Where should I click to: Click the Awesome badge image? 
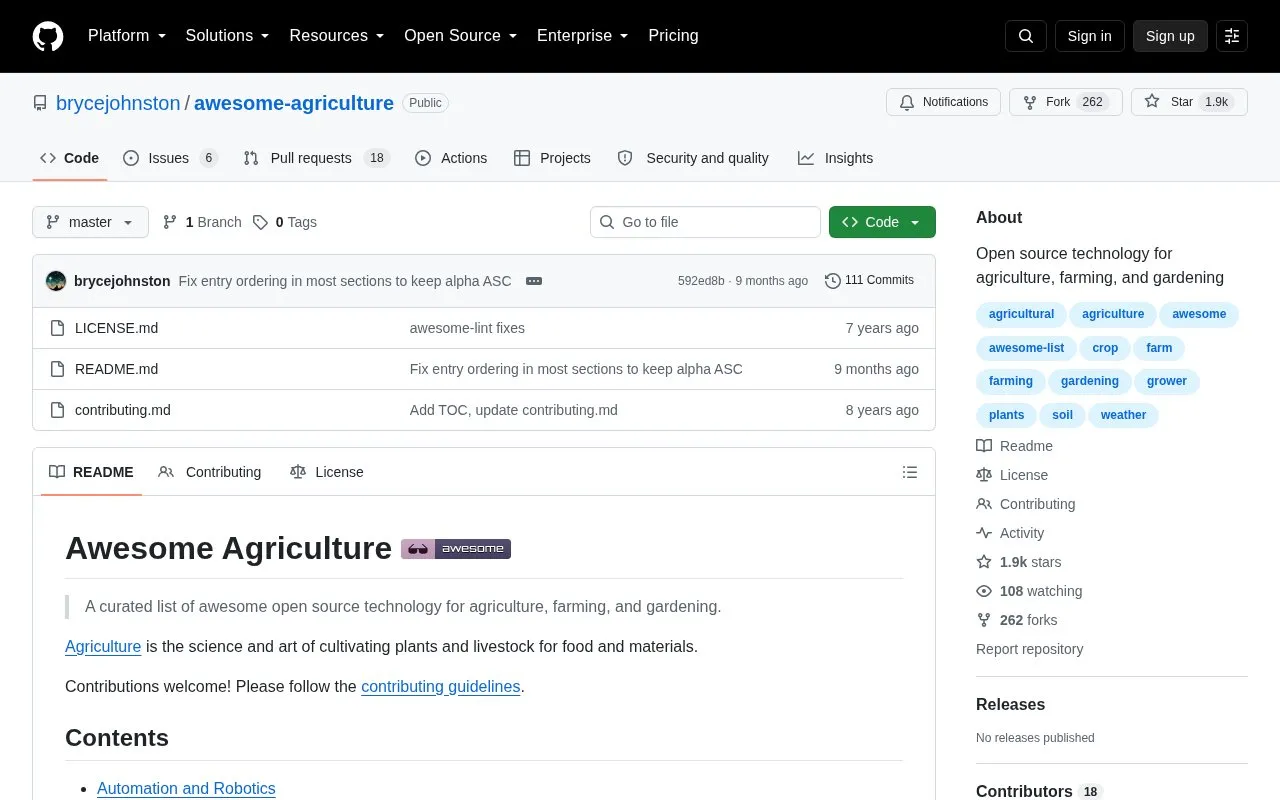click(456, 548)
